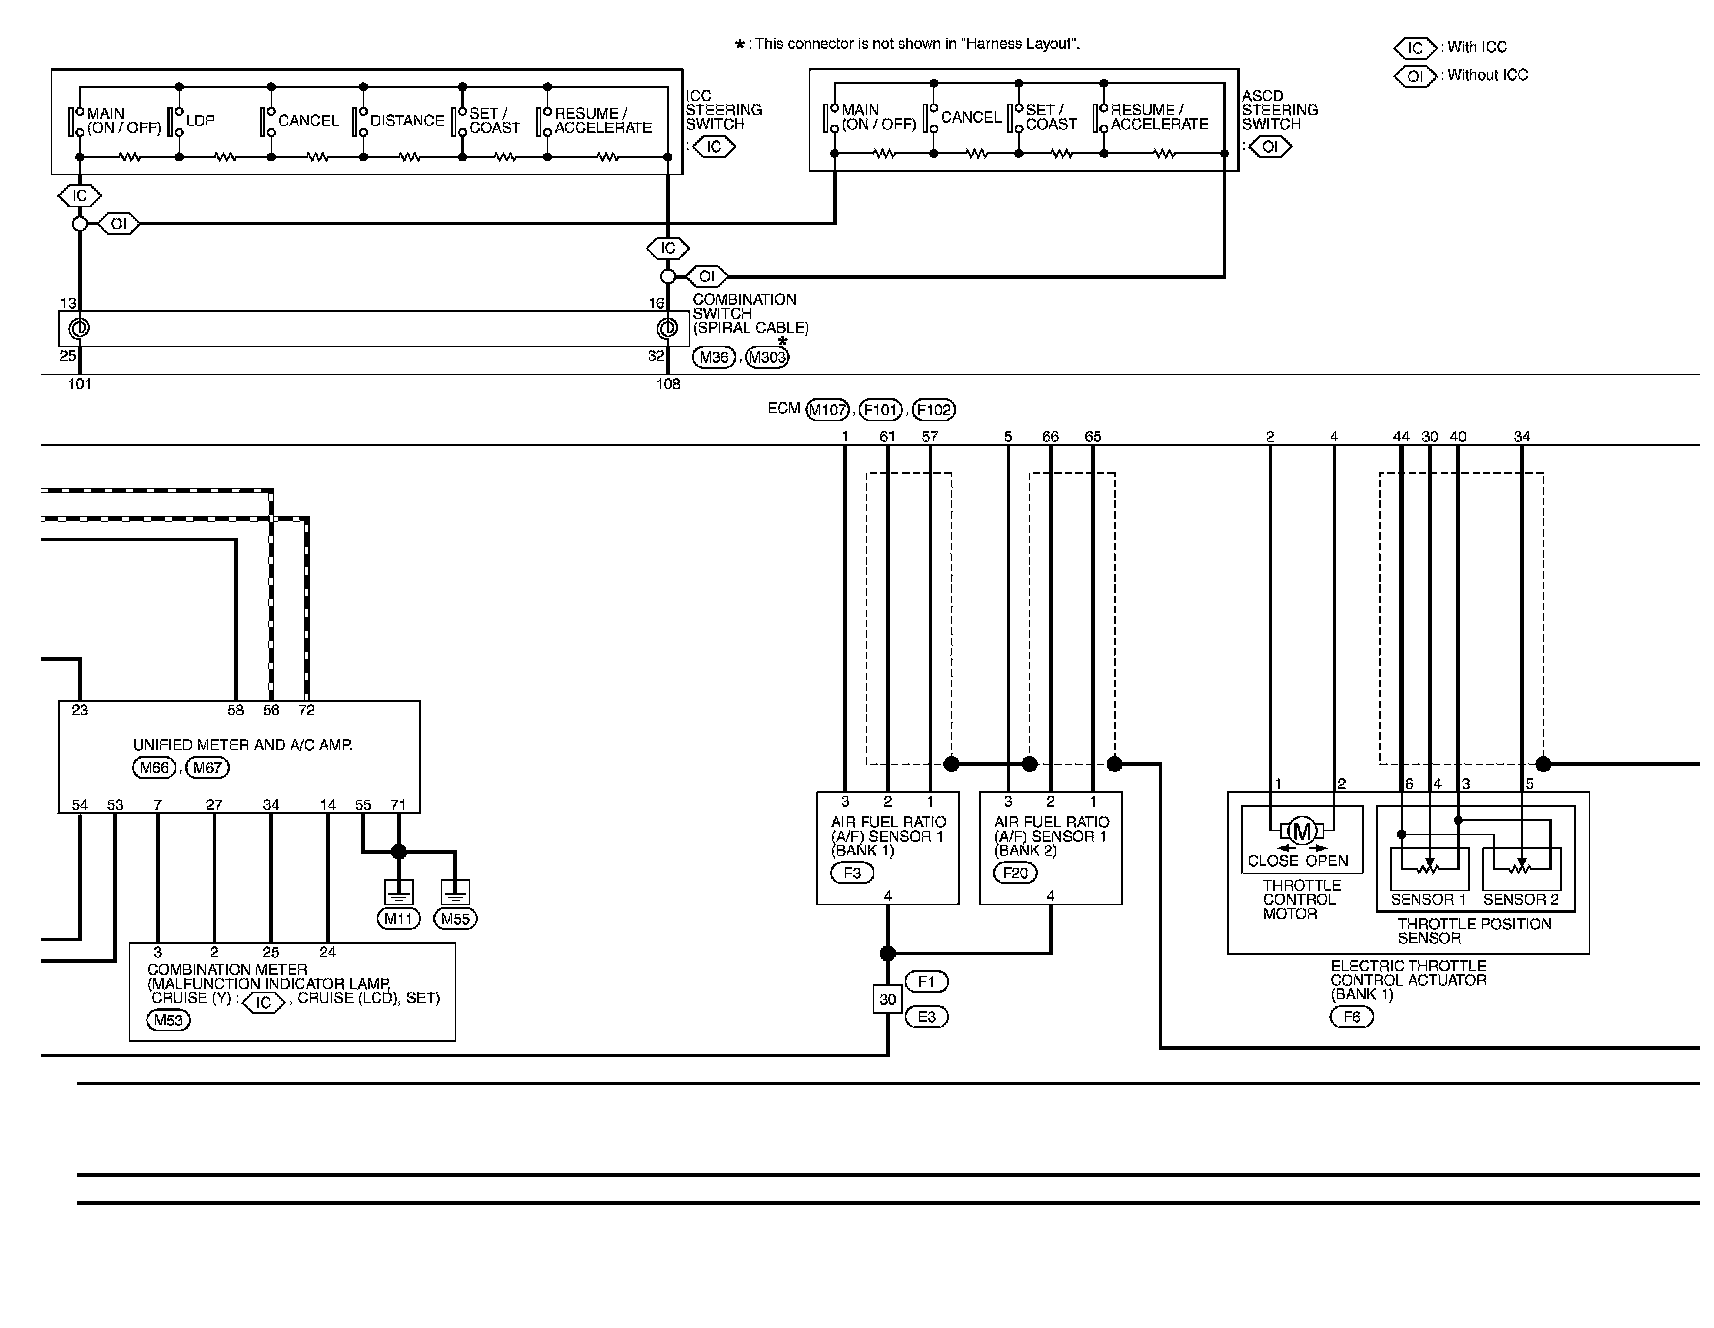
Task: Select junction box 30 between F1 and E3
Action: 888,999
